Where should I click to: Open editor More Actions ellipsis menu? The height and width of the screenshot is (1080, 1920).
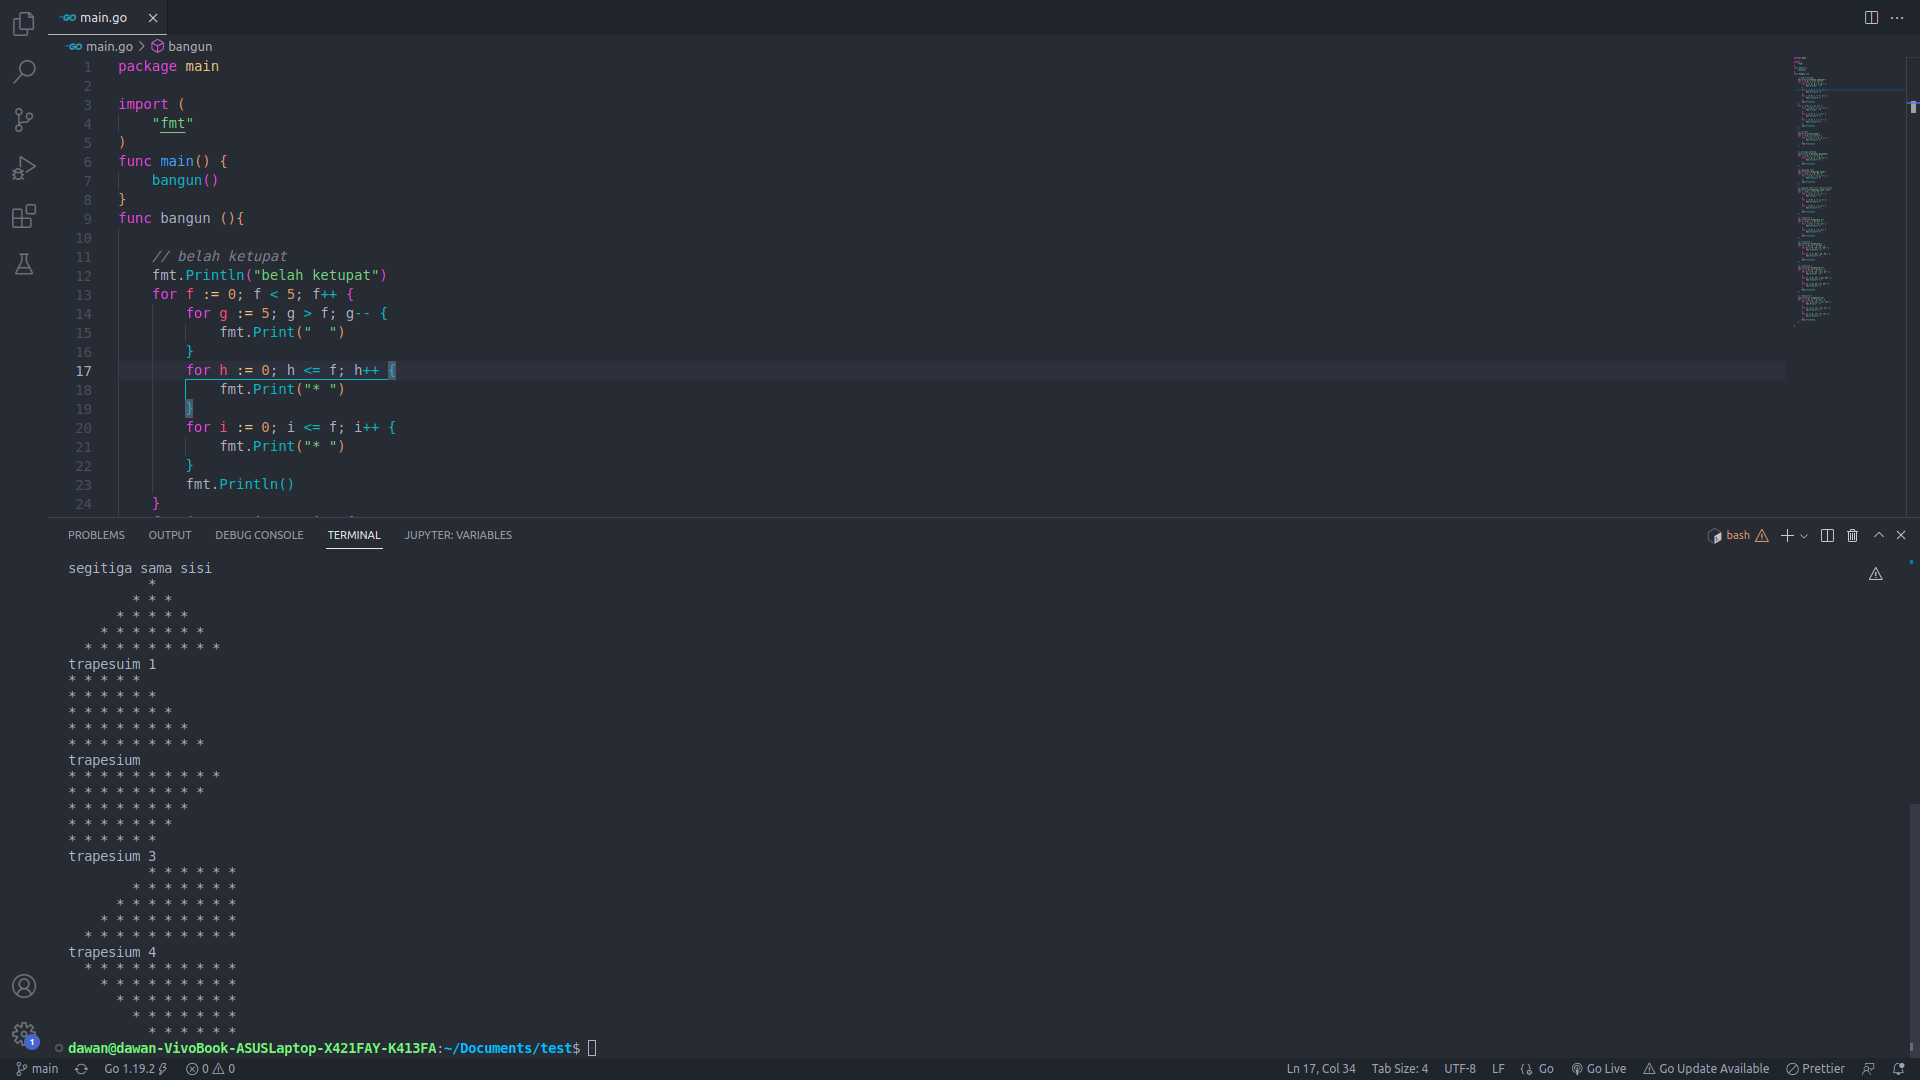pyautogui.click(x=1897, y=18)
